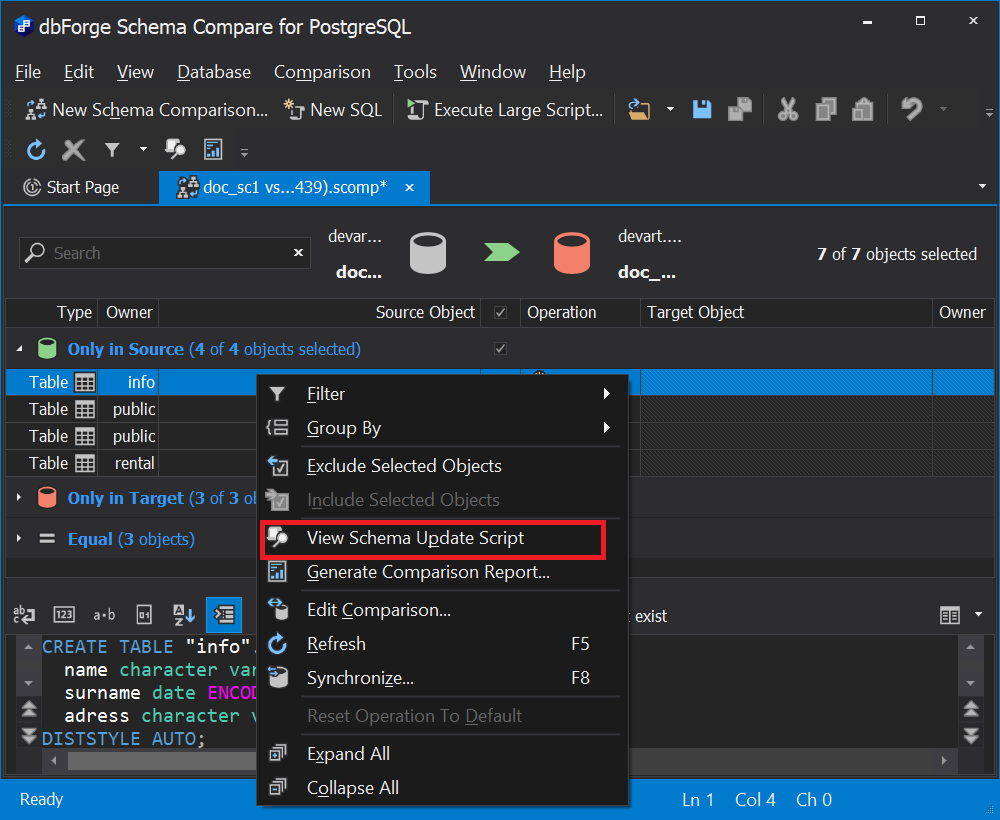Choose Synchronize in context menu

pyautogui.click(x=442, y=678)
